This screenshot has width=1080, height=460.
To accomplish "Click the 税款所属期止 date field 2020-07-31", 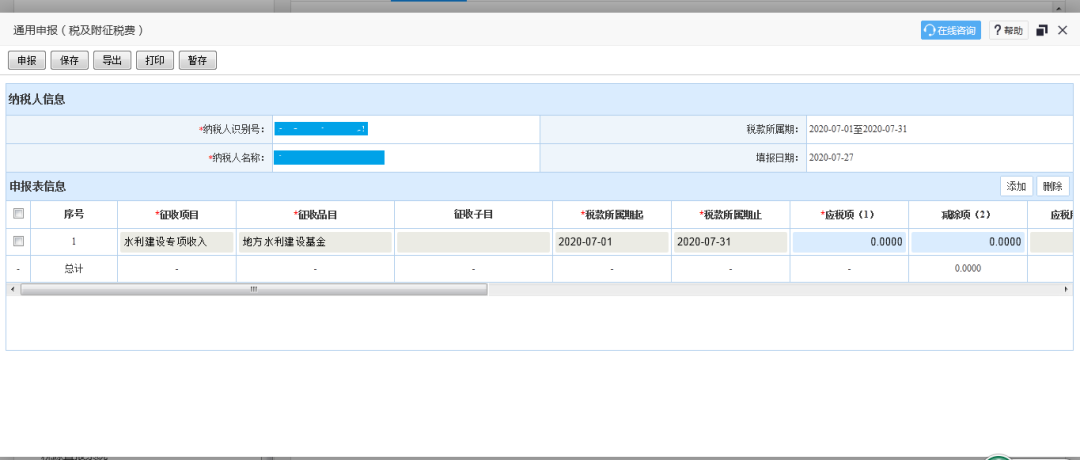I will 730,242.
